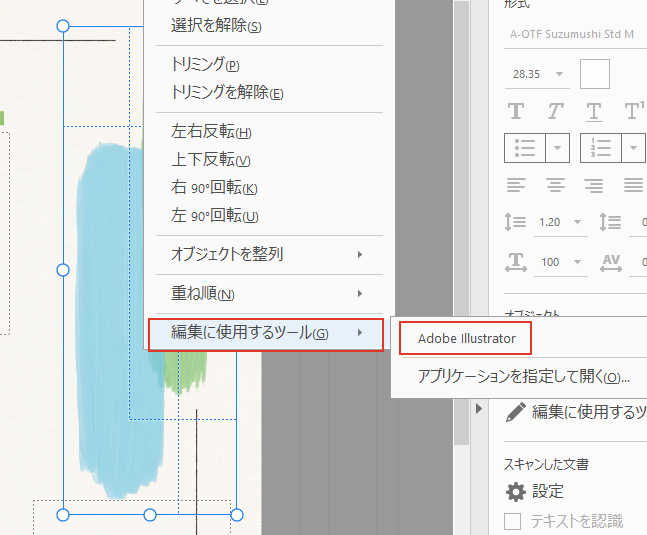This screenshot has width=647, height=535.
Task: Select 右 90°回転 menu item
Action: pos(269,188)
